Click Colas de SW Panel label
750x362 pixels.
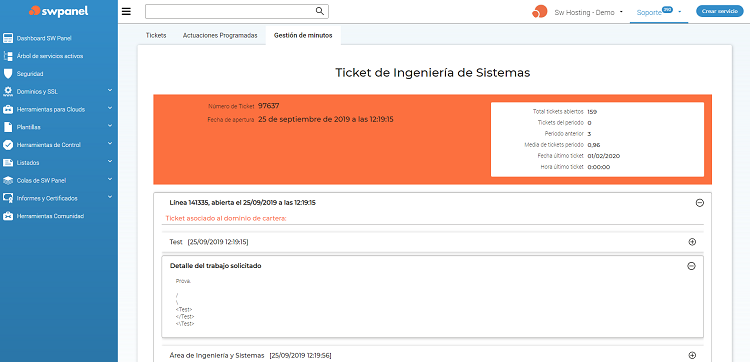tap(41, 181)
